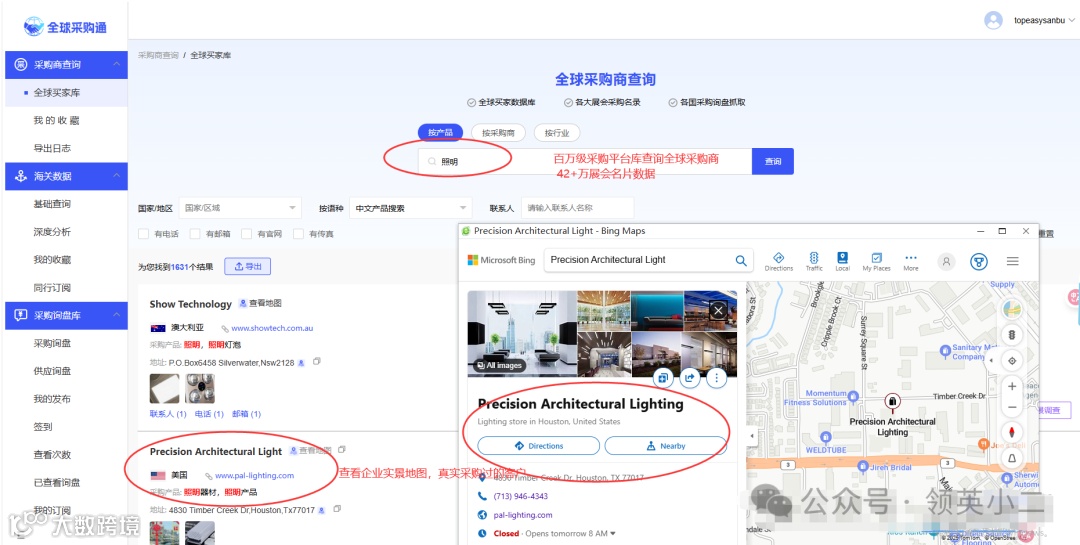Share Precision Architectural Lighting place card
1080x545 pixels.
tap(689, 378)
